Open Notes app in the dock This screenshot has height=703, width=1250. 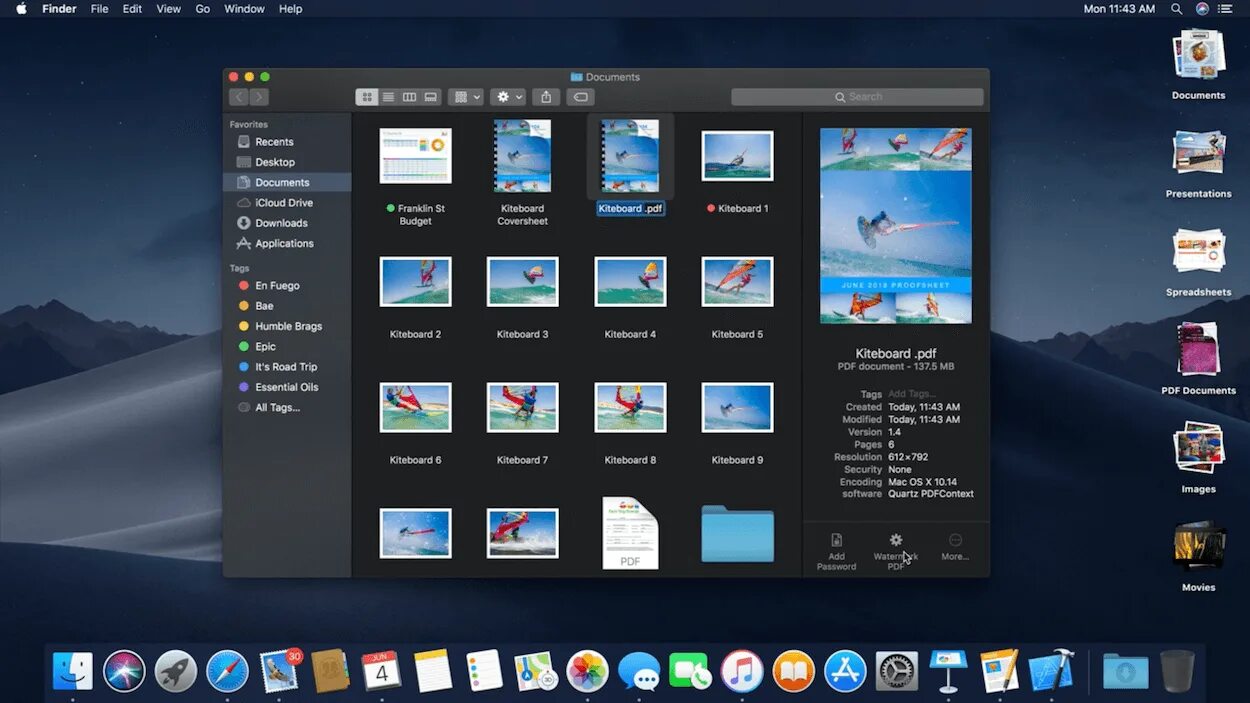(x=433, y=671)
